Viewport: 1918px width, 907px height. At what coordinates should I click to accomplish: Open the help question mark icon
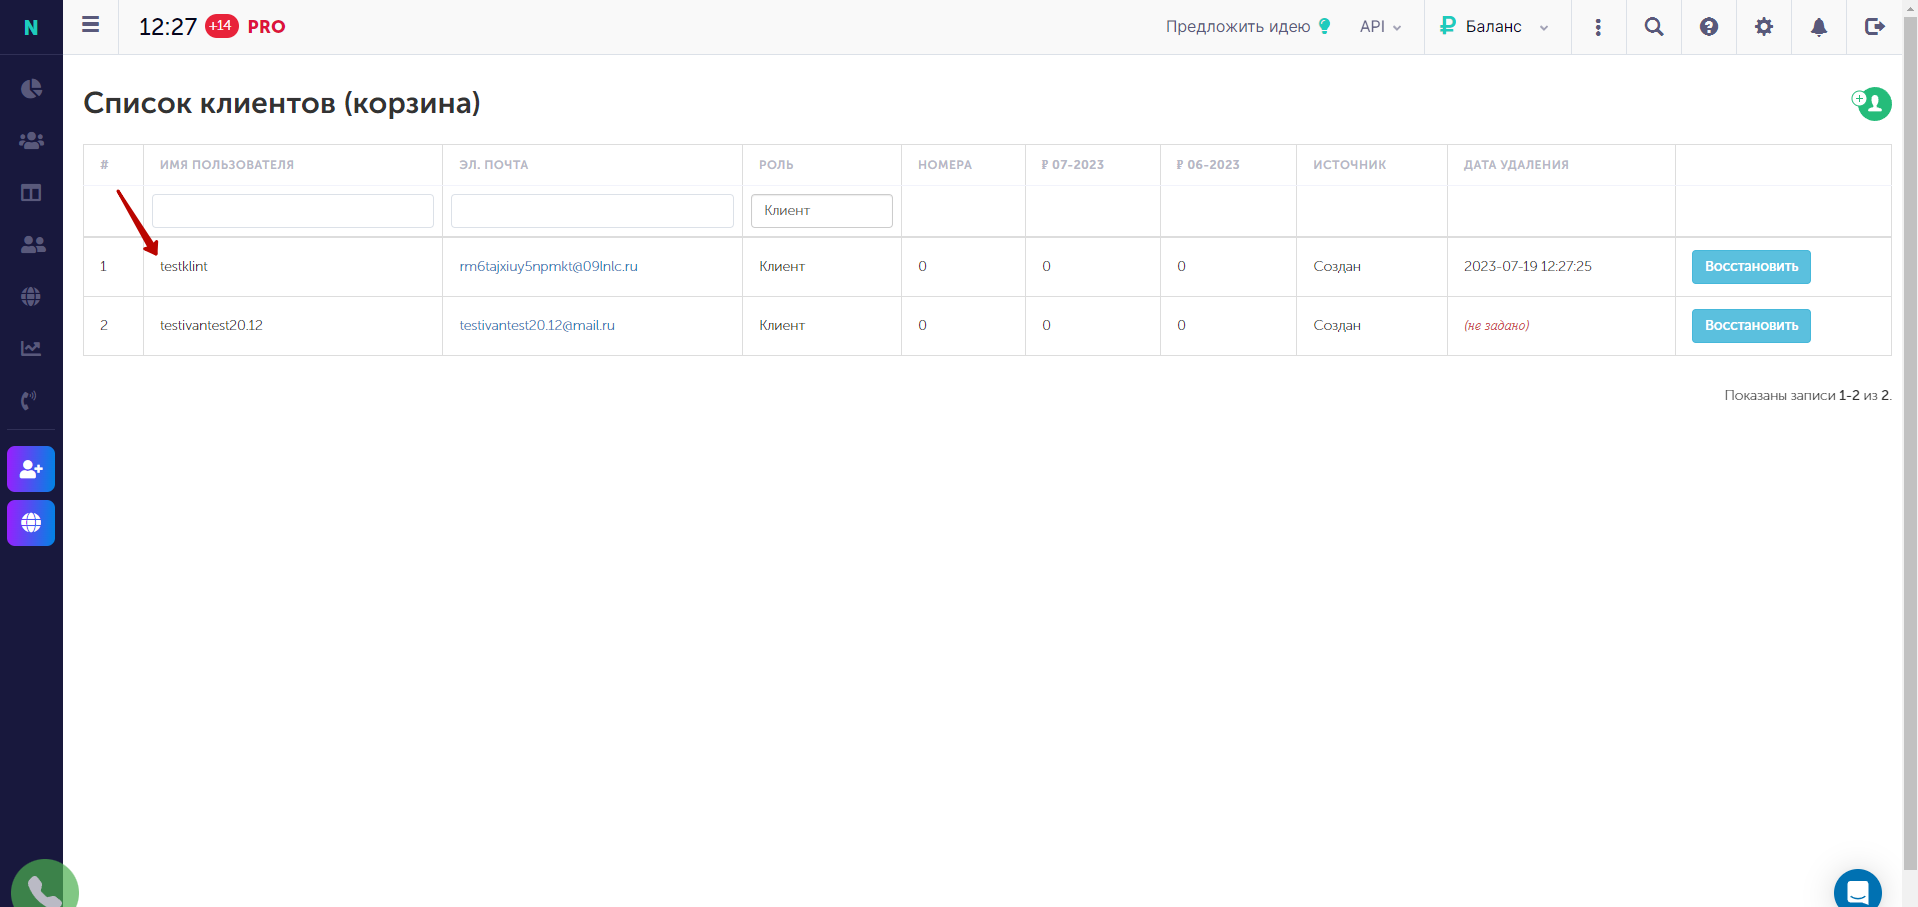(1709, 27)
